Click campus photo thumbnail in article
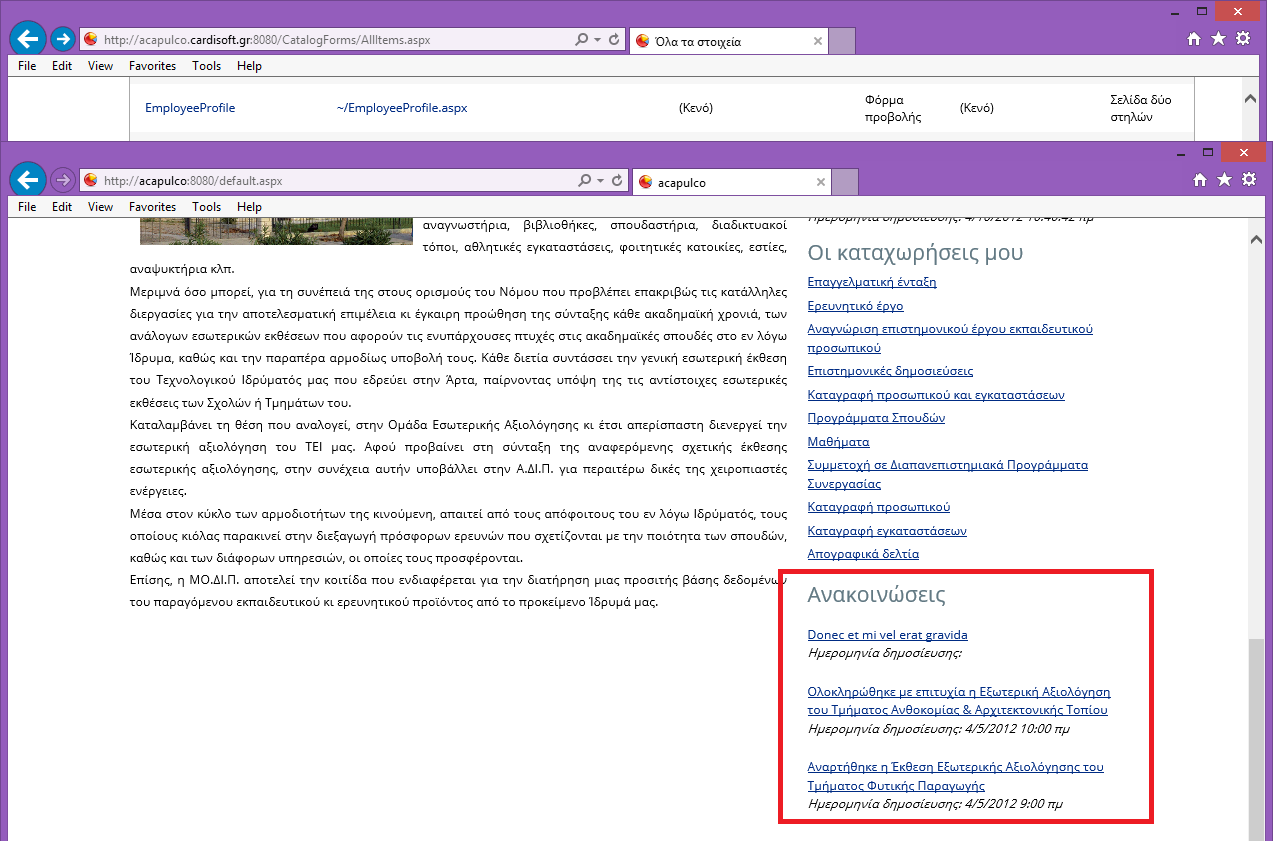Image resolution: width=1273 pixels, height=841 pixels. pyautogui.click(x=276, y=231)
